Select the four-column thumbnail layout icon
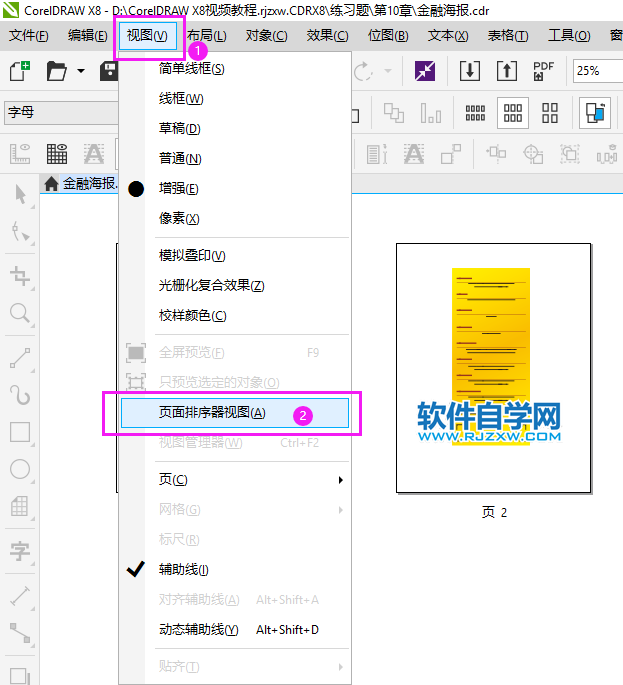This screenshot has height=685, width=623. [x=475, y=113]
